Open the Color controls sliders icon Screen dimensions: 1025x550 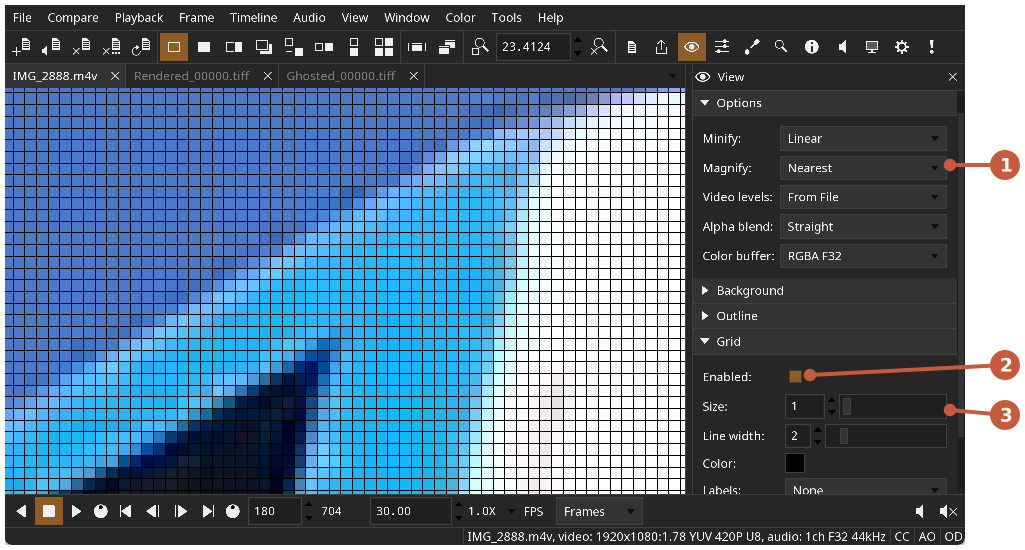[722, 47]
